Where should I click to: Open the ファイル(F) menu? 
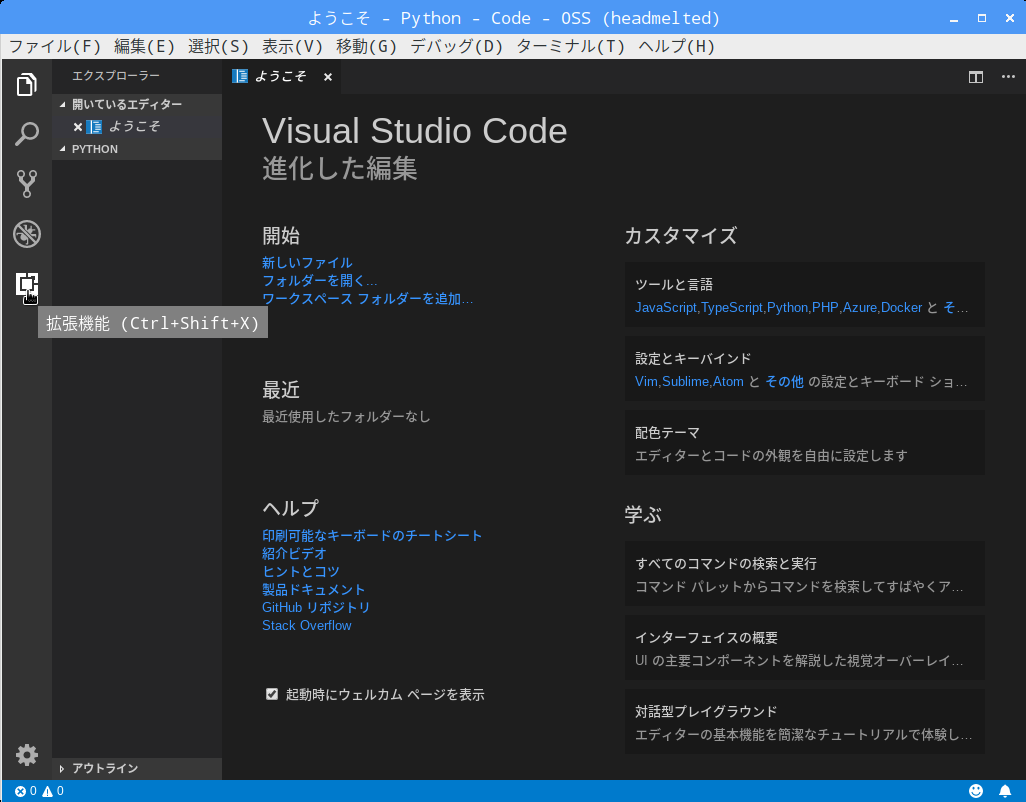coord(55,46)
